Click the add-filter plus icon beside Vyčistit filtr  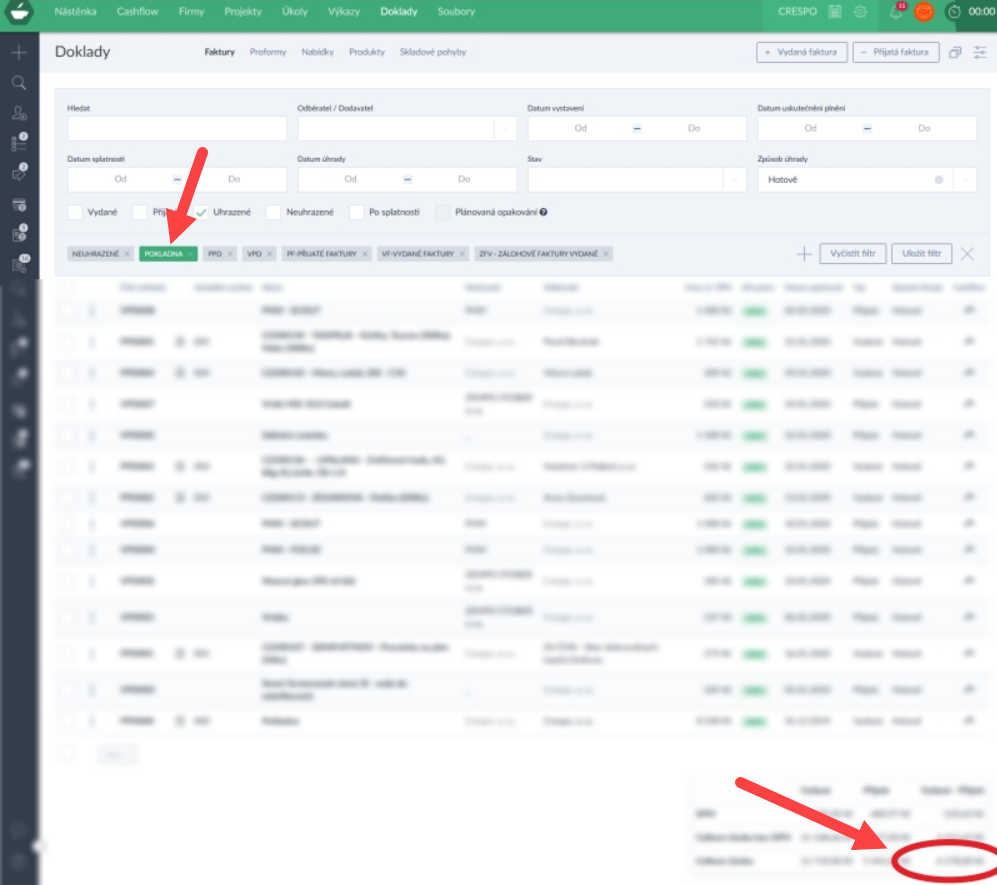coord(803,254)
